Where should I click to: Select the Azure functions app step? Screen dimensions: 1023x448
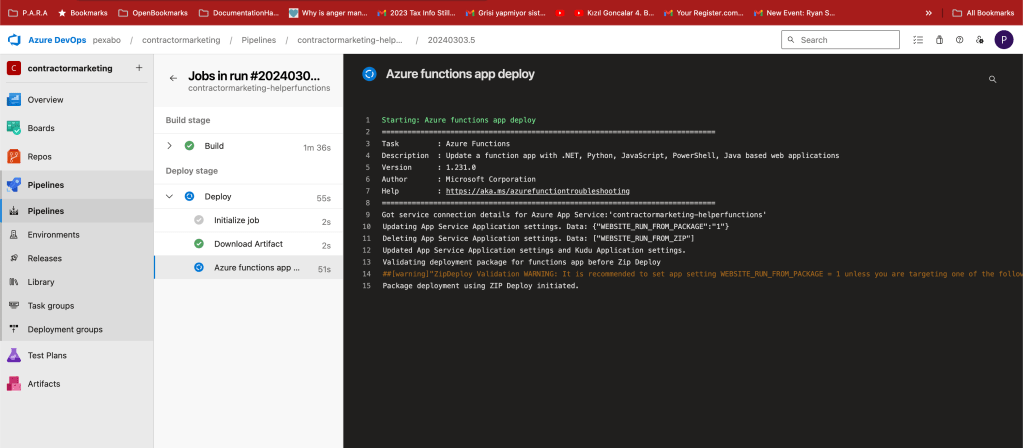(x=248, y=267)
